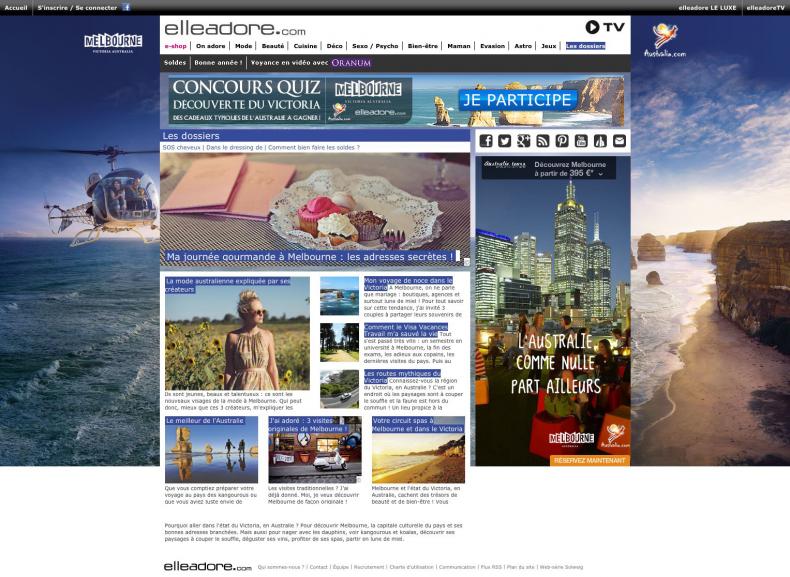Image resolution: width=790 pixels, height=577 pixels.
Task: Open the Evasion menu
Action: (x=492, y=46)
